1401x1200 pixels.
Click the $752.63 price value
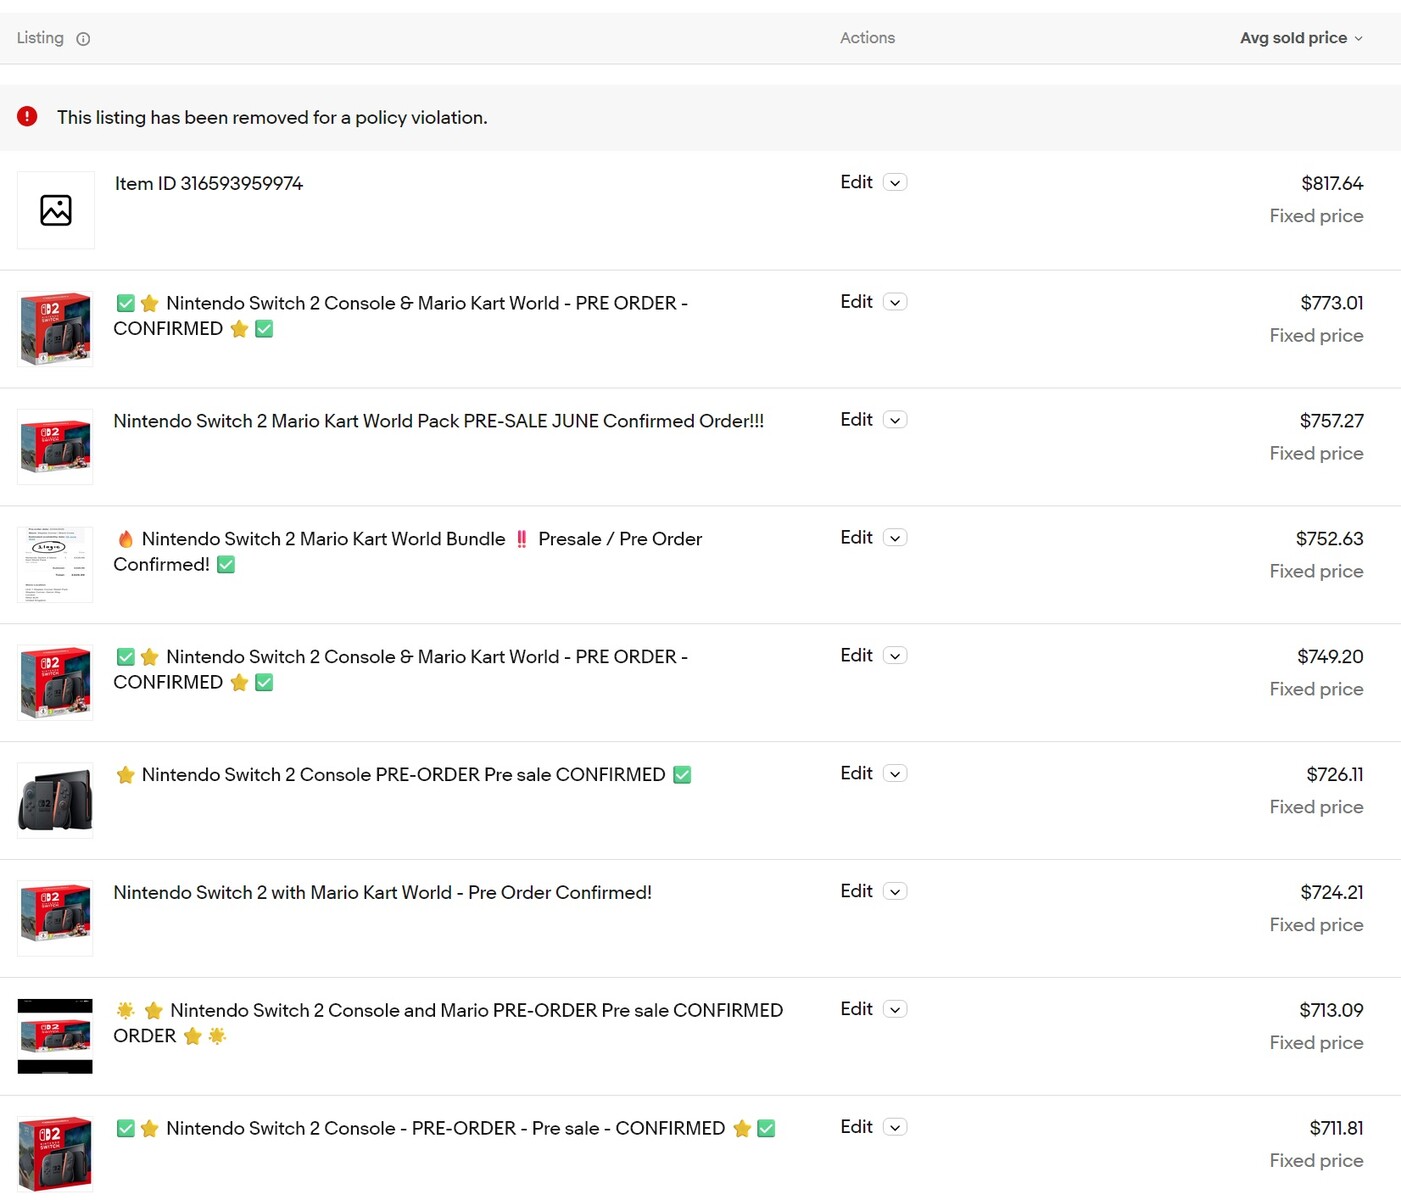click(1330, 539)
